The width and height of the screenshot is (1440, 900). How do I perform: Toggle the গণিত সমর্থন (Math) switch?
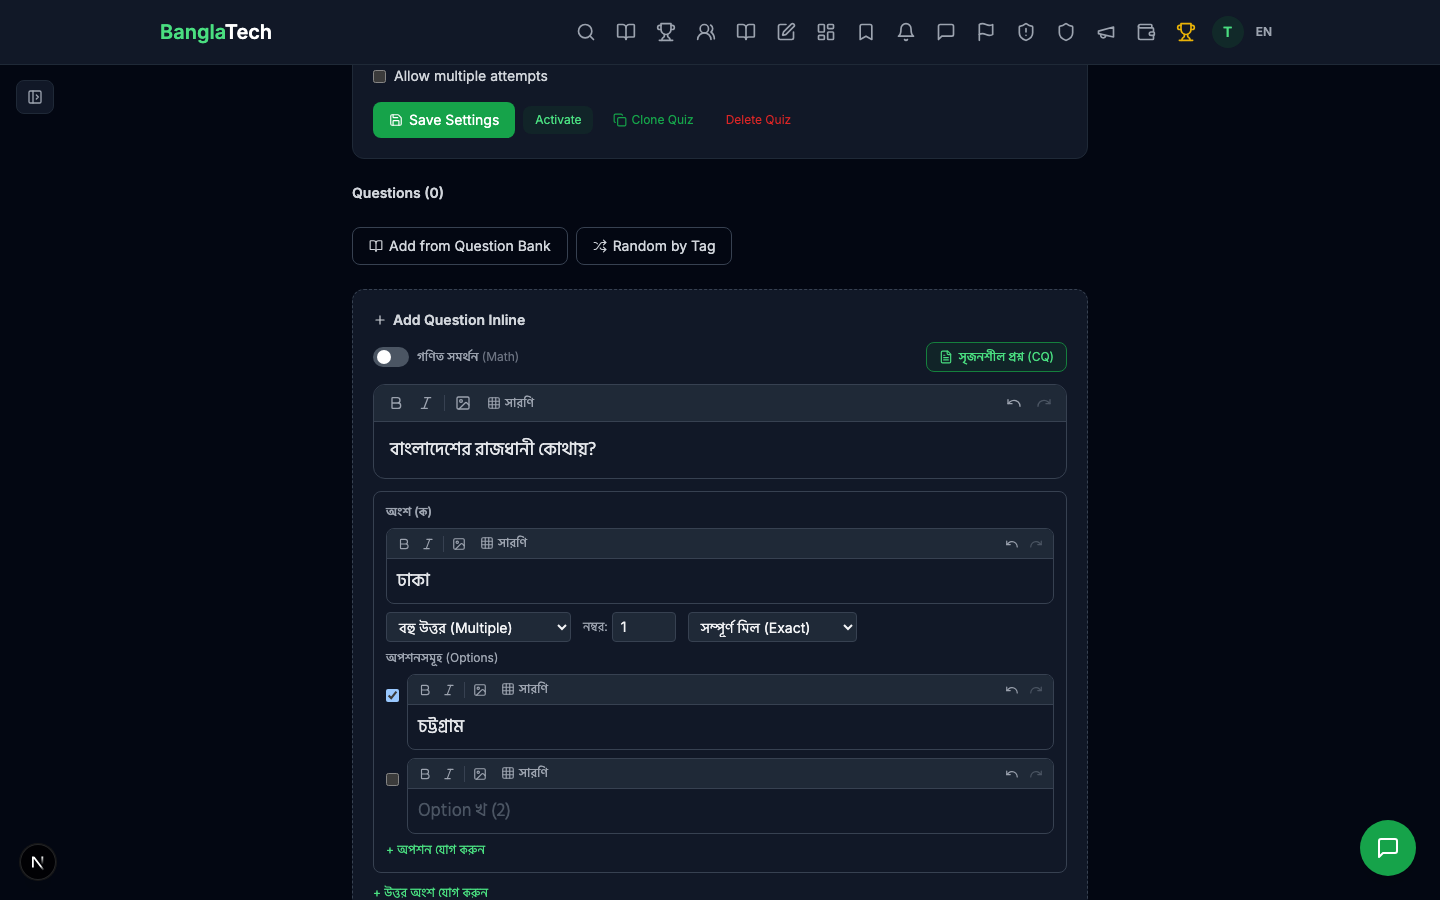[390, 357]
